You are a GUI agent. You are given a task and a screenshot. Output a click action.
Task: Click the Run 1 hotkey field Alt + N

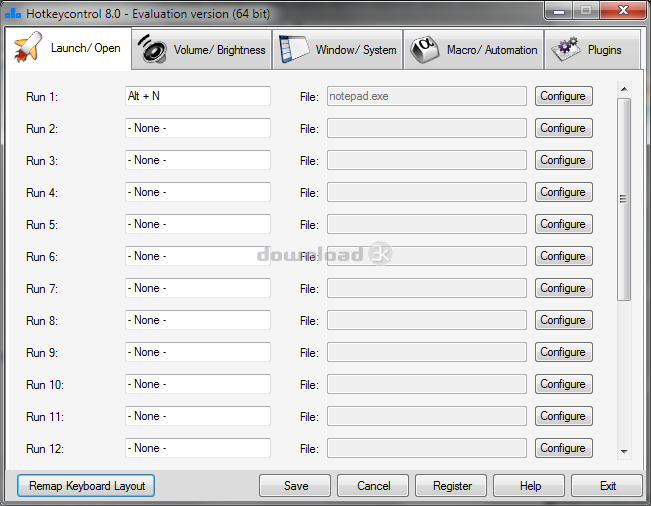point(198,96)
